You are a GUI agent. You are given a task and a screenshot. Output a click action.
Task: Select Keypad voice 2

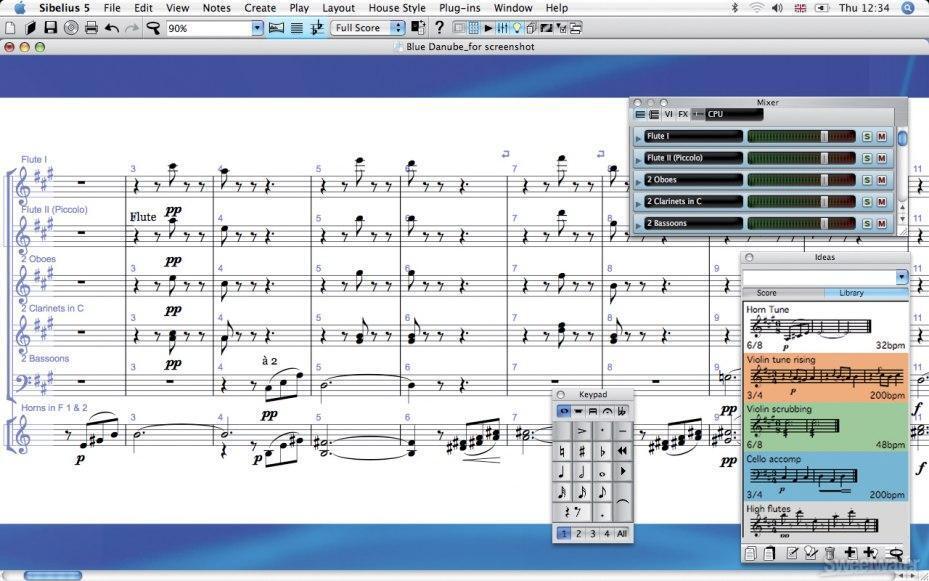pos(578,533)
